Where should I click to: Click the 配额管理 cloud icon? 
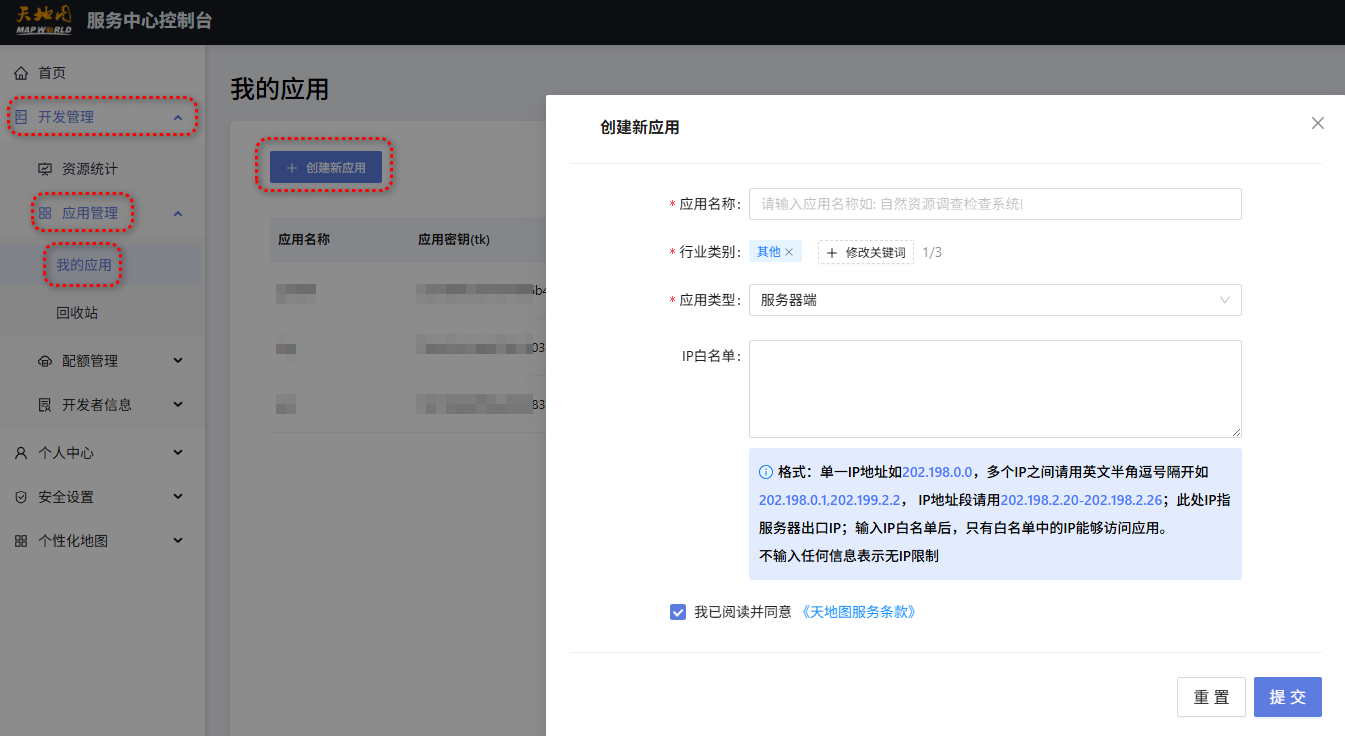(x=45, y=361)
